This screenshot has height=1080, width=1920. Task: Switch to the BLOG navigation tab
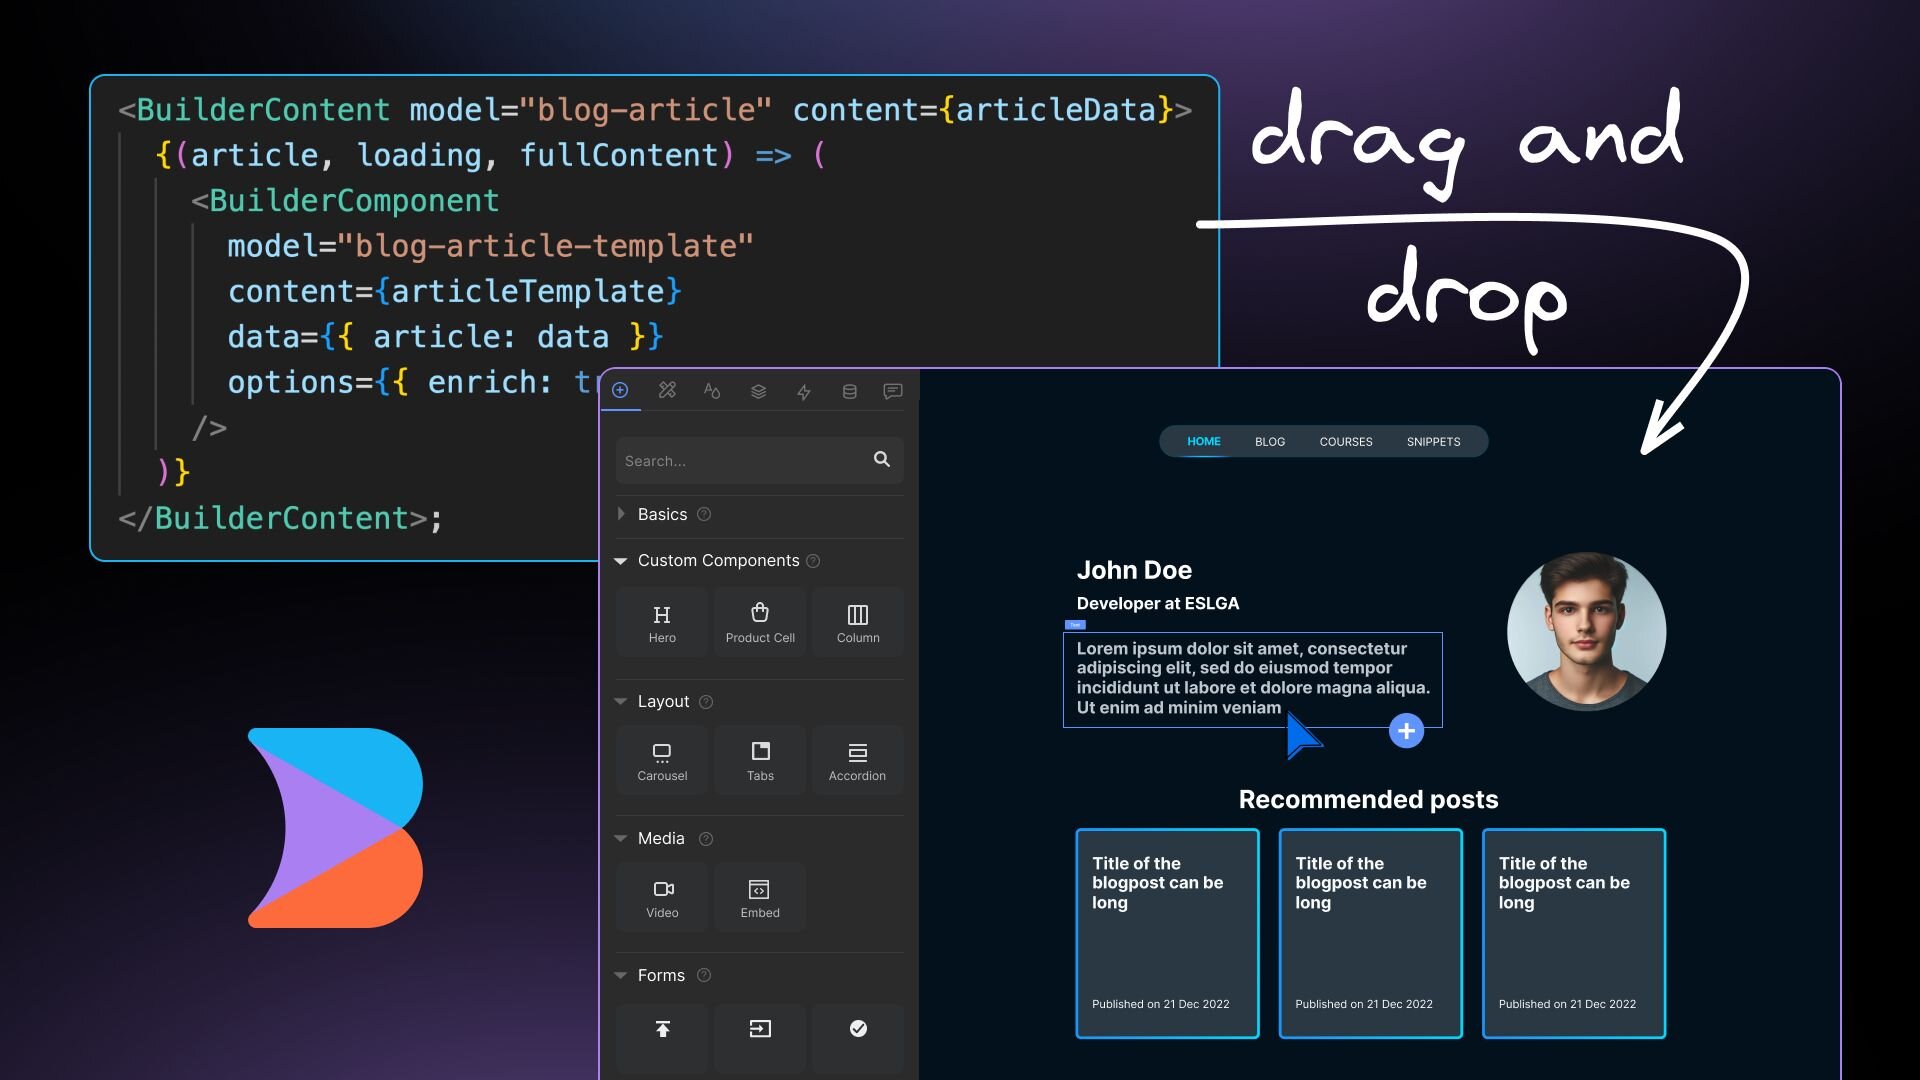tap(1269, 441)
